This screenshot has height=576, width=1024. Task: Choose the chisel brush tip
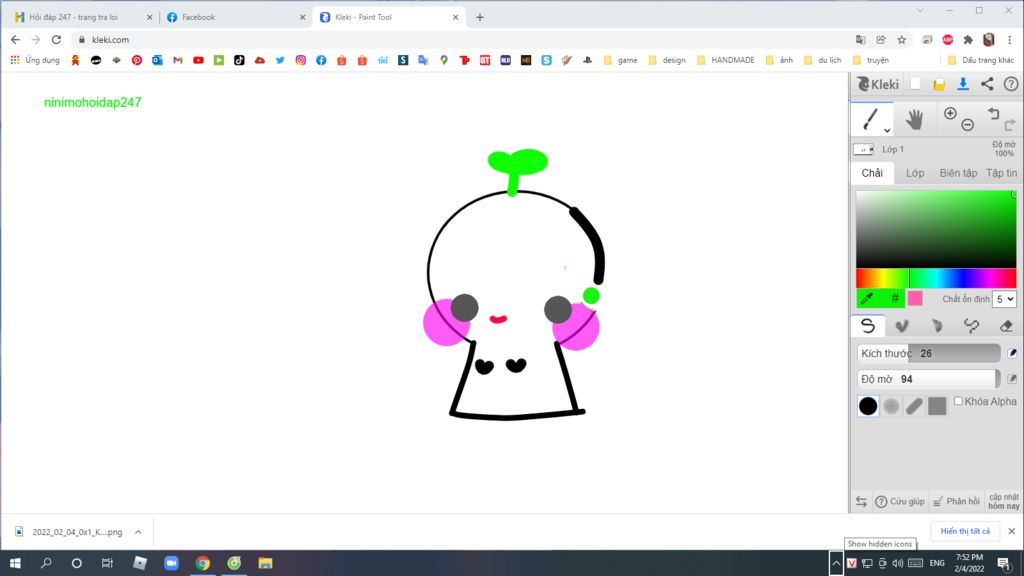(x=914, y=406)
